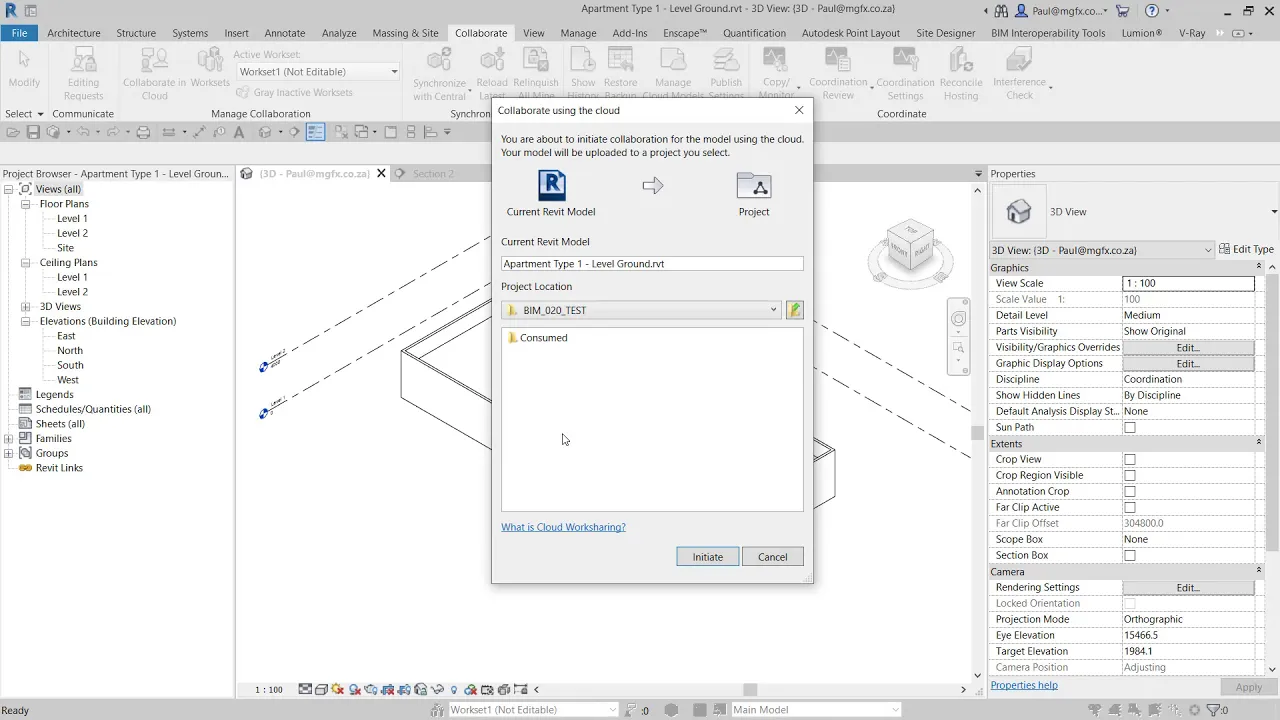The width and height of the screenshot is (1280, 720).
Task: Click the Initiate button
Action: click(708, 557)
